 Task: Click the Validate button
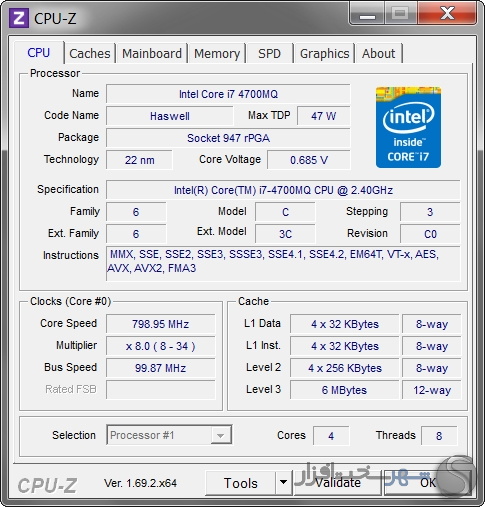337,483
